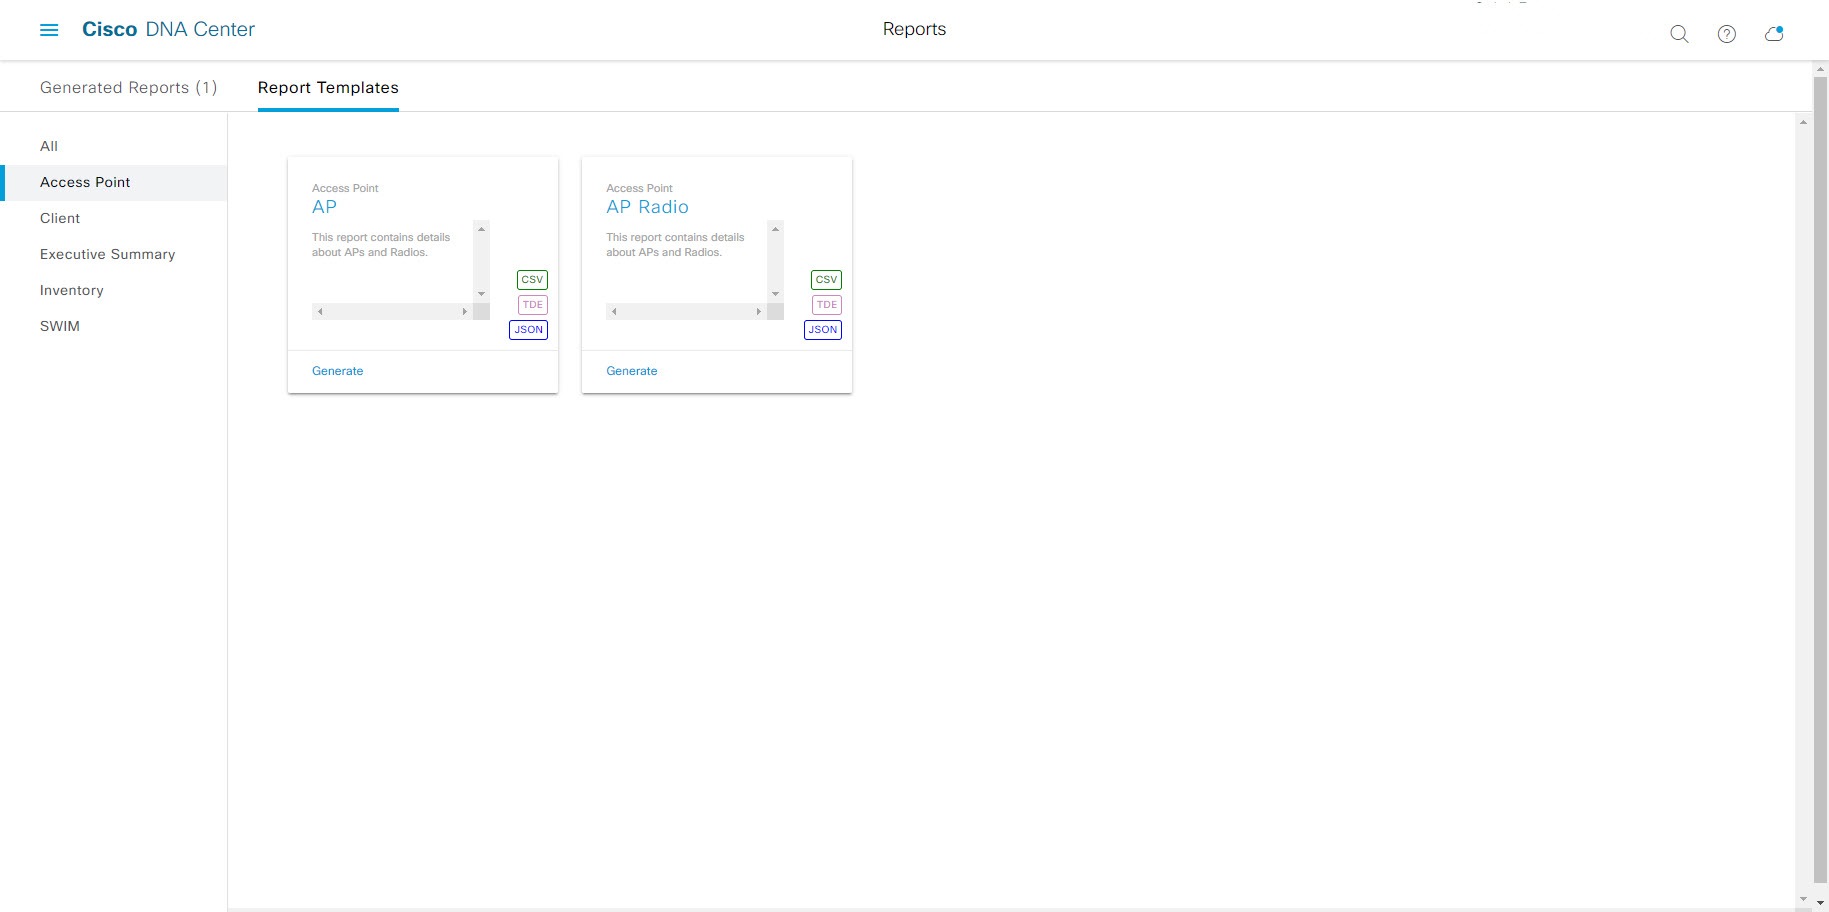Click the JSON badge on AP Radio card
This screenshot has width=1829, height=912.
click(x=822, y=330)
